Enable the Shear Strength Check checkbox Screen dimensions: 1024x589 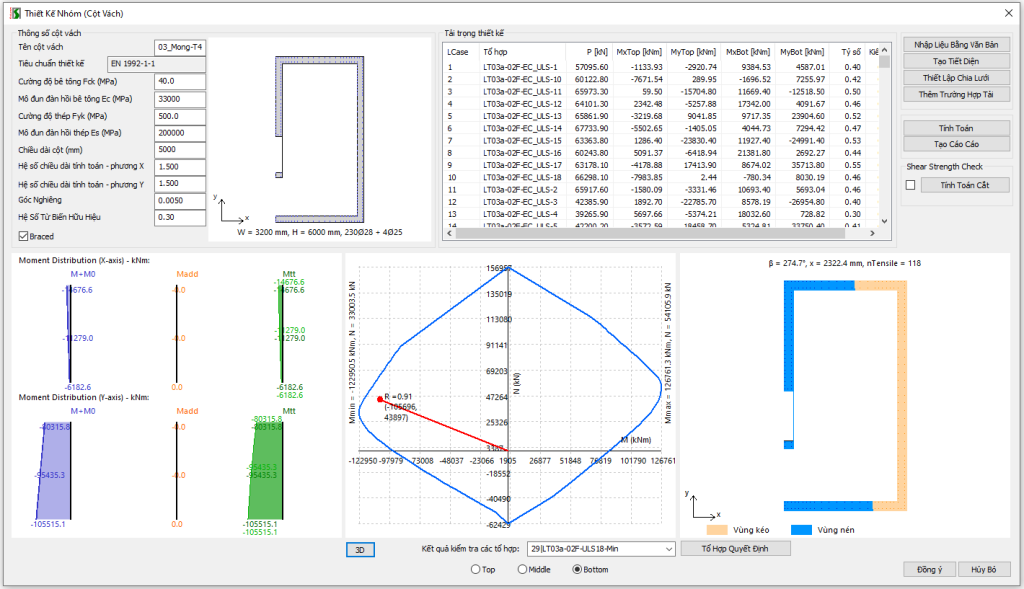pos(910,185)
